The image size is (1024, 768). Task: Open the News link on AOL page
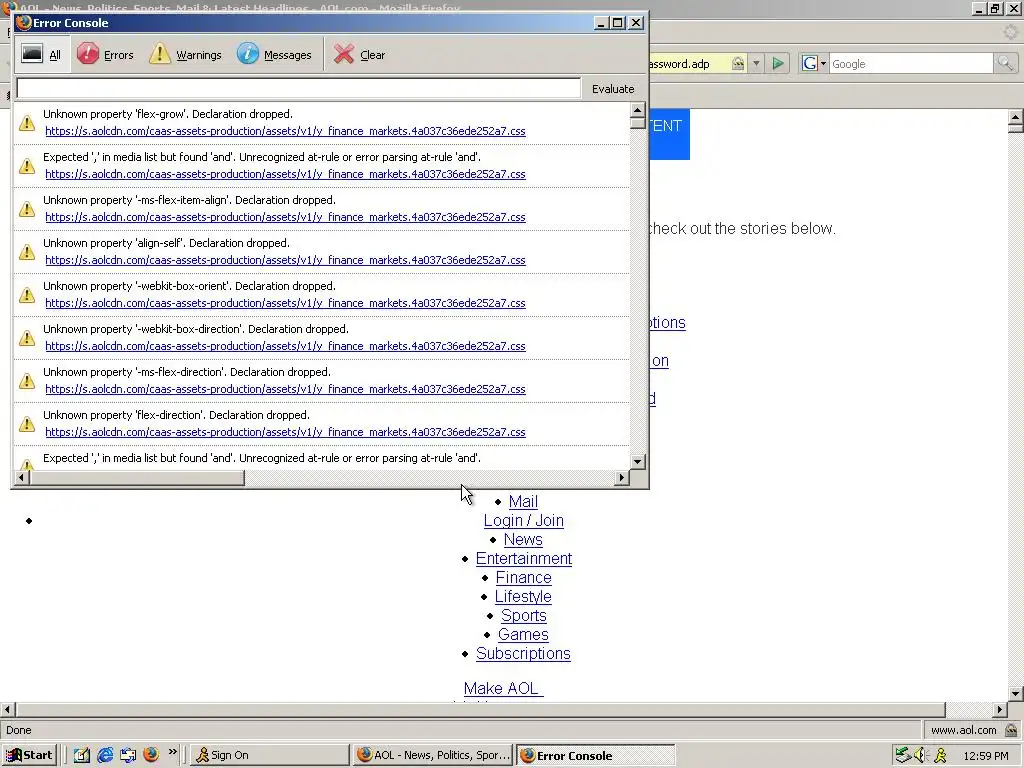(x=523, y=539)
